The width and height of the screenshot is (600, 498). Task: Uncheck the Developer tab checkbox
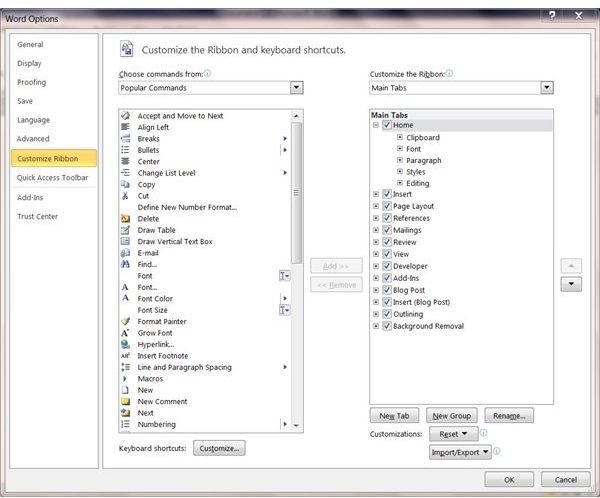(387, 266)
